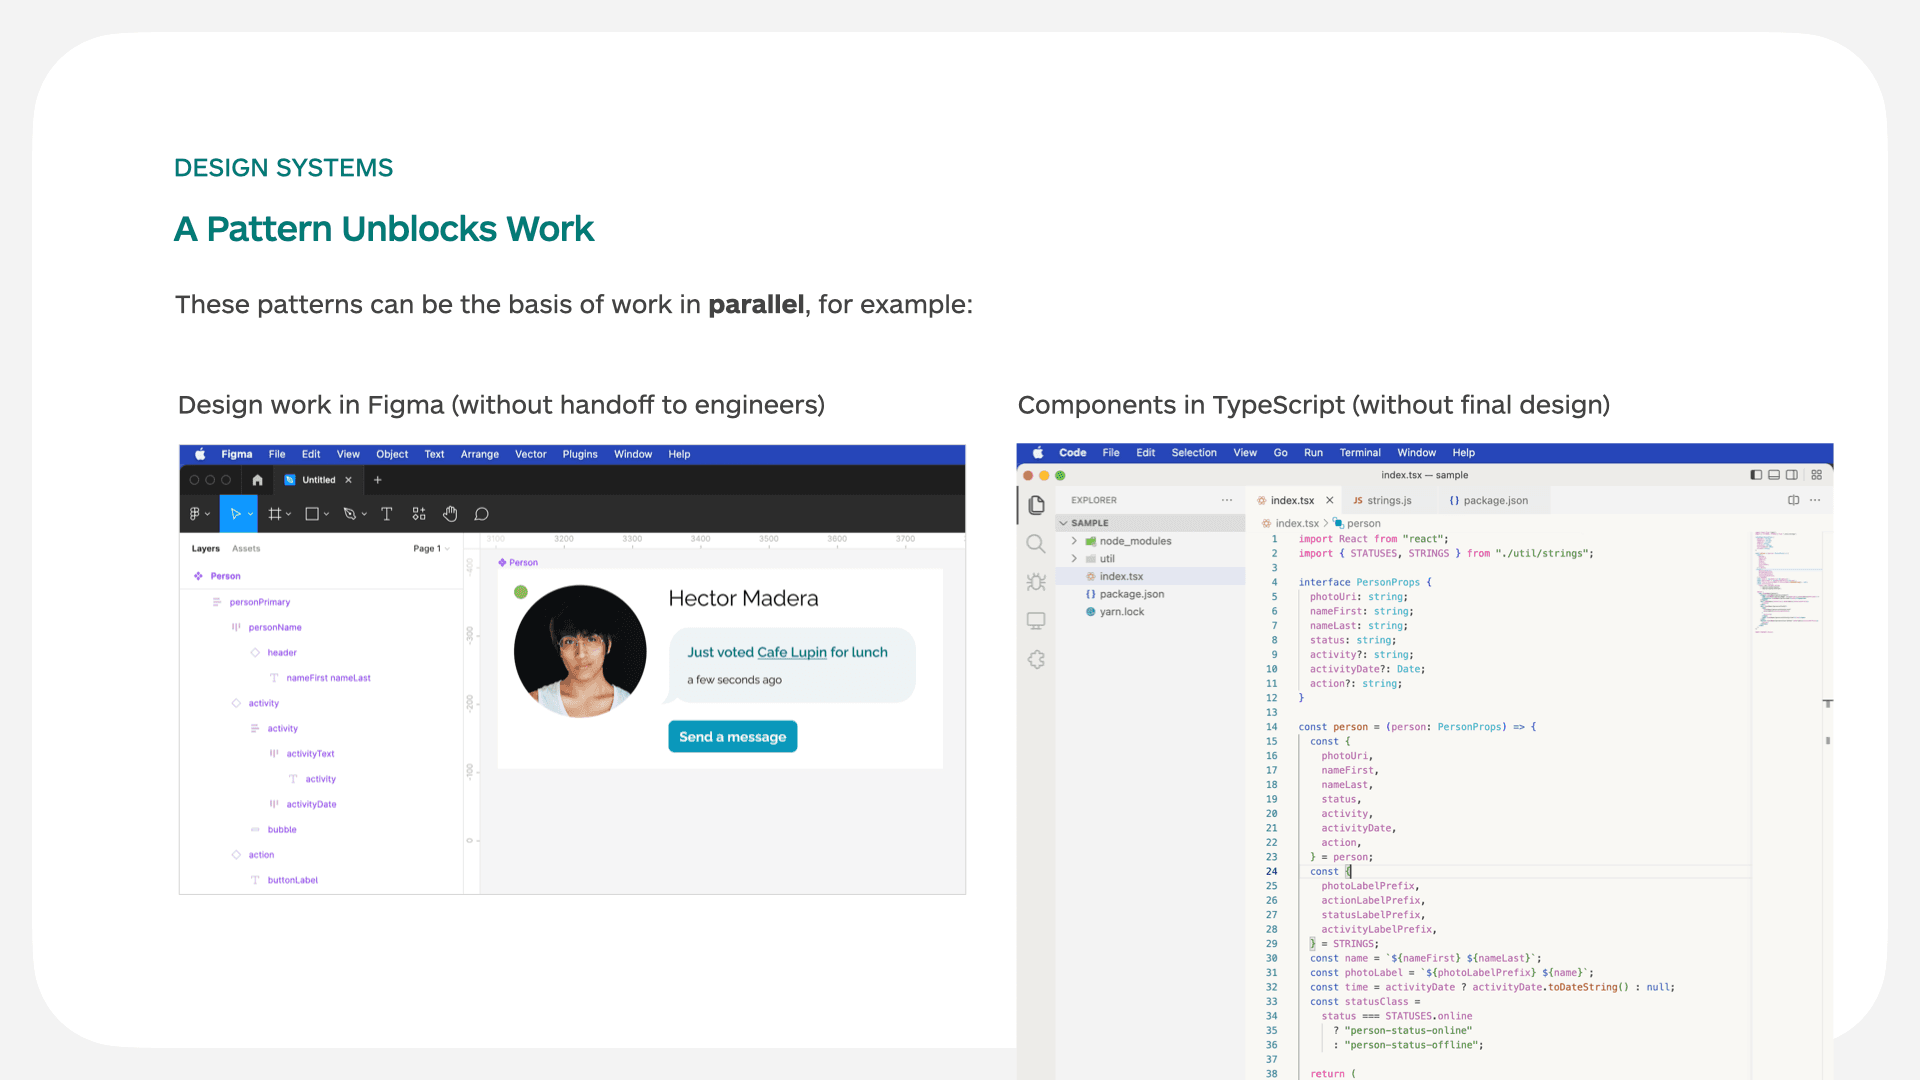
Task: Collapse the SAMPLE folder in Explorer
Action: (x=1064, y=522)
